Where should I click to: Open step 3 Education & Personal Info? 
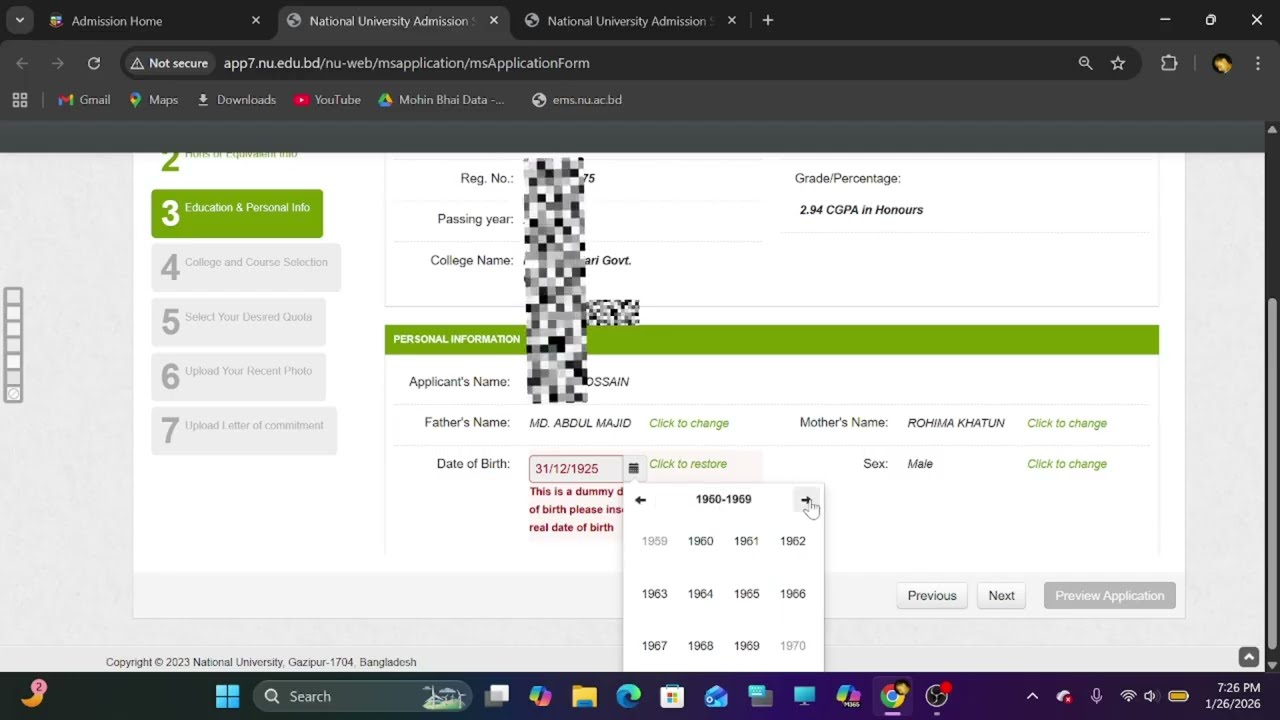(x=237, y=213)
